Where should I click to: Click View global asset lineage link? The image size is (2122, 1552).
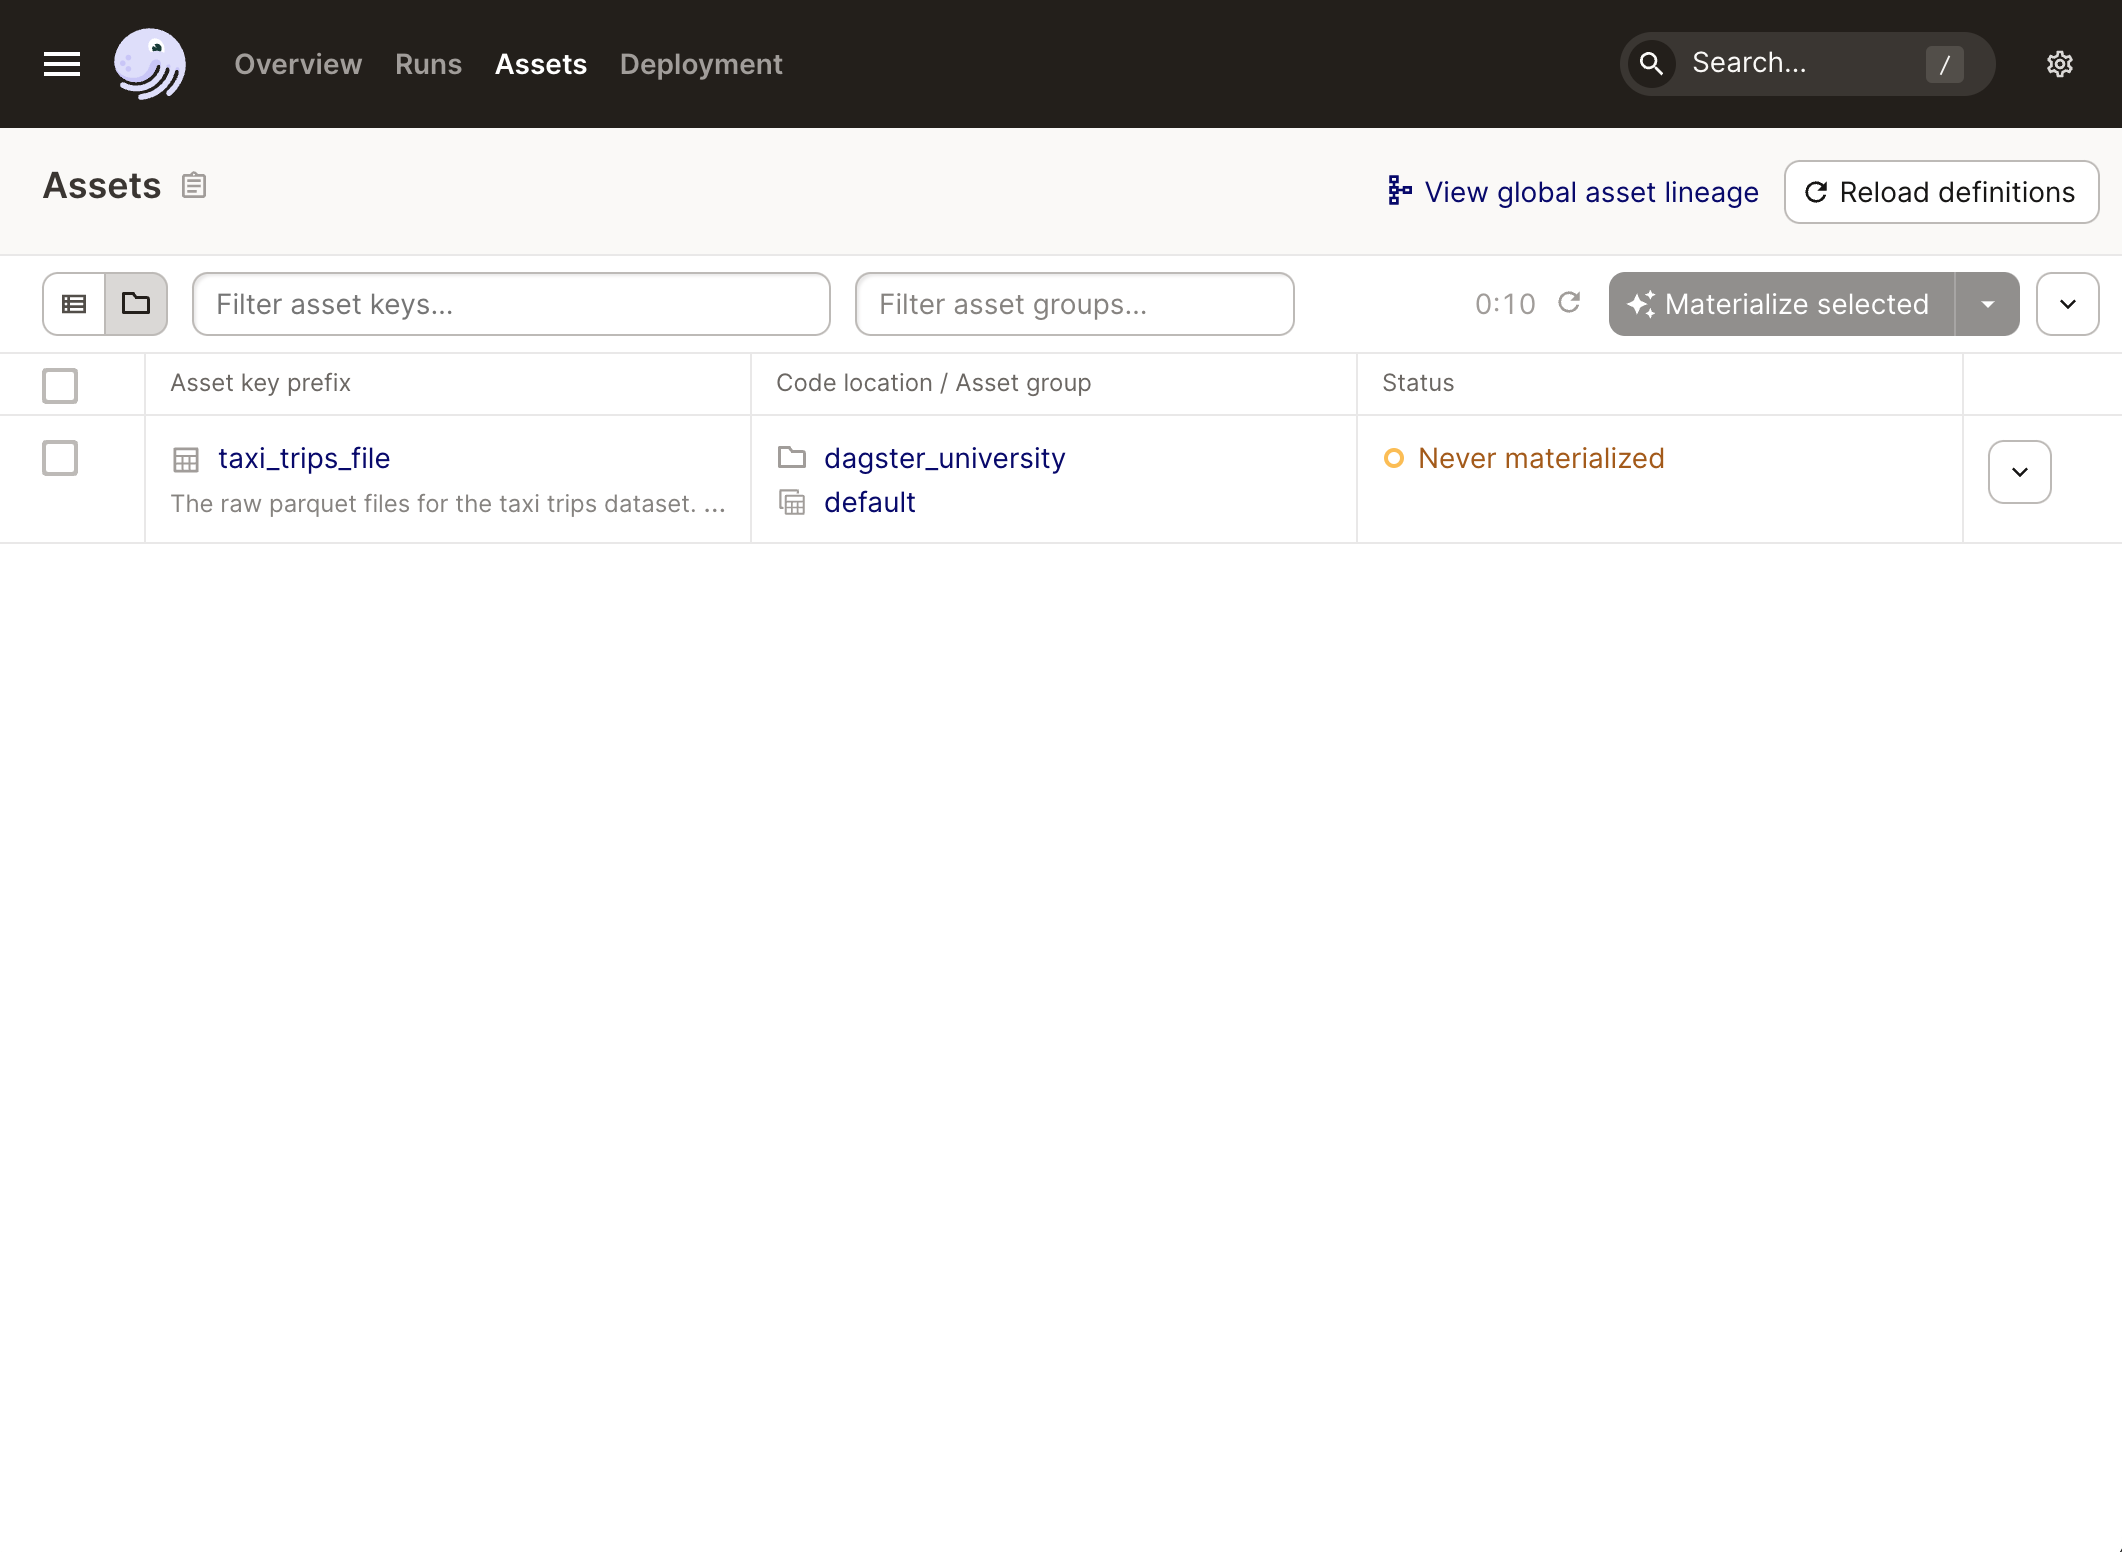[1572, 192]
